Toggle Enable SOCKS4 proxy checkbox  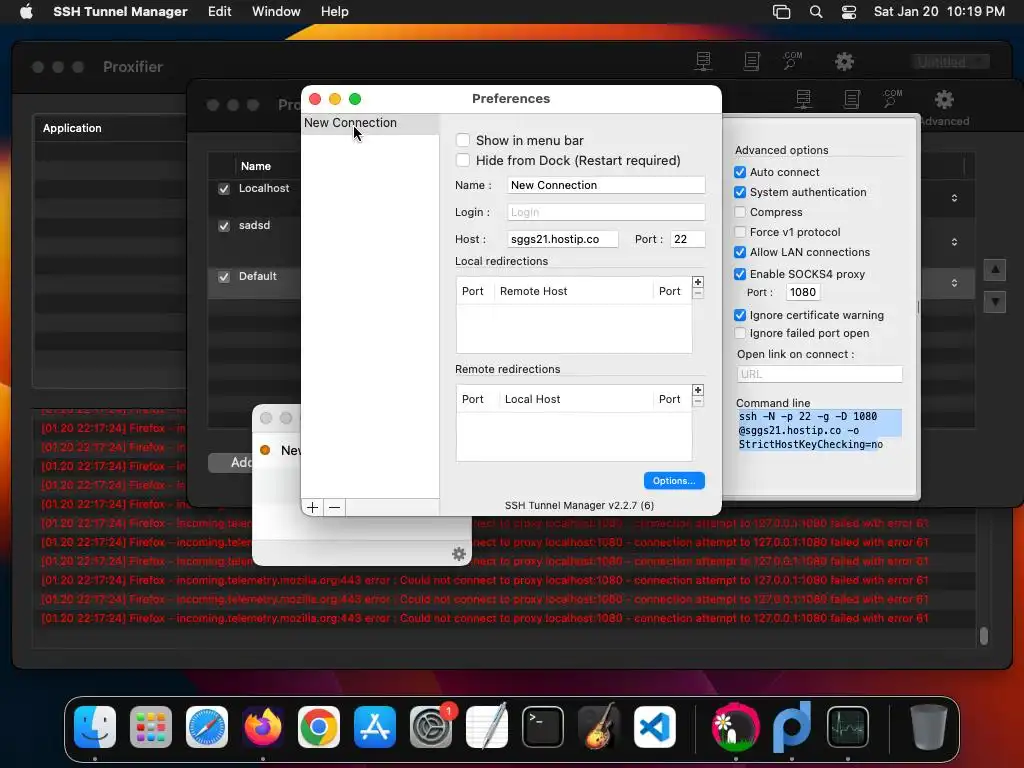[x=740, y=274]
